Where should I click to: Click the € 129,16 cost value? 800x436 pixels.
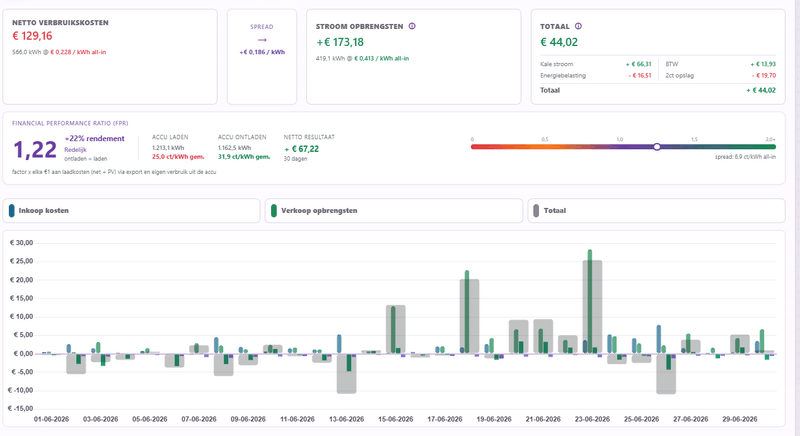pos(32,36)
